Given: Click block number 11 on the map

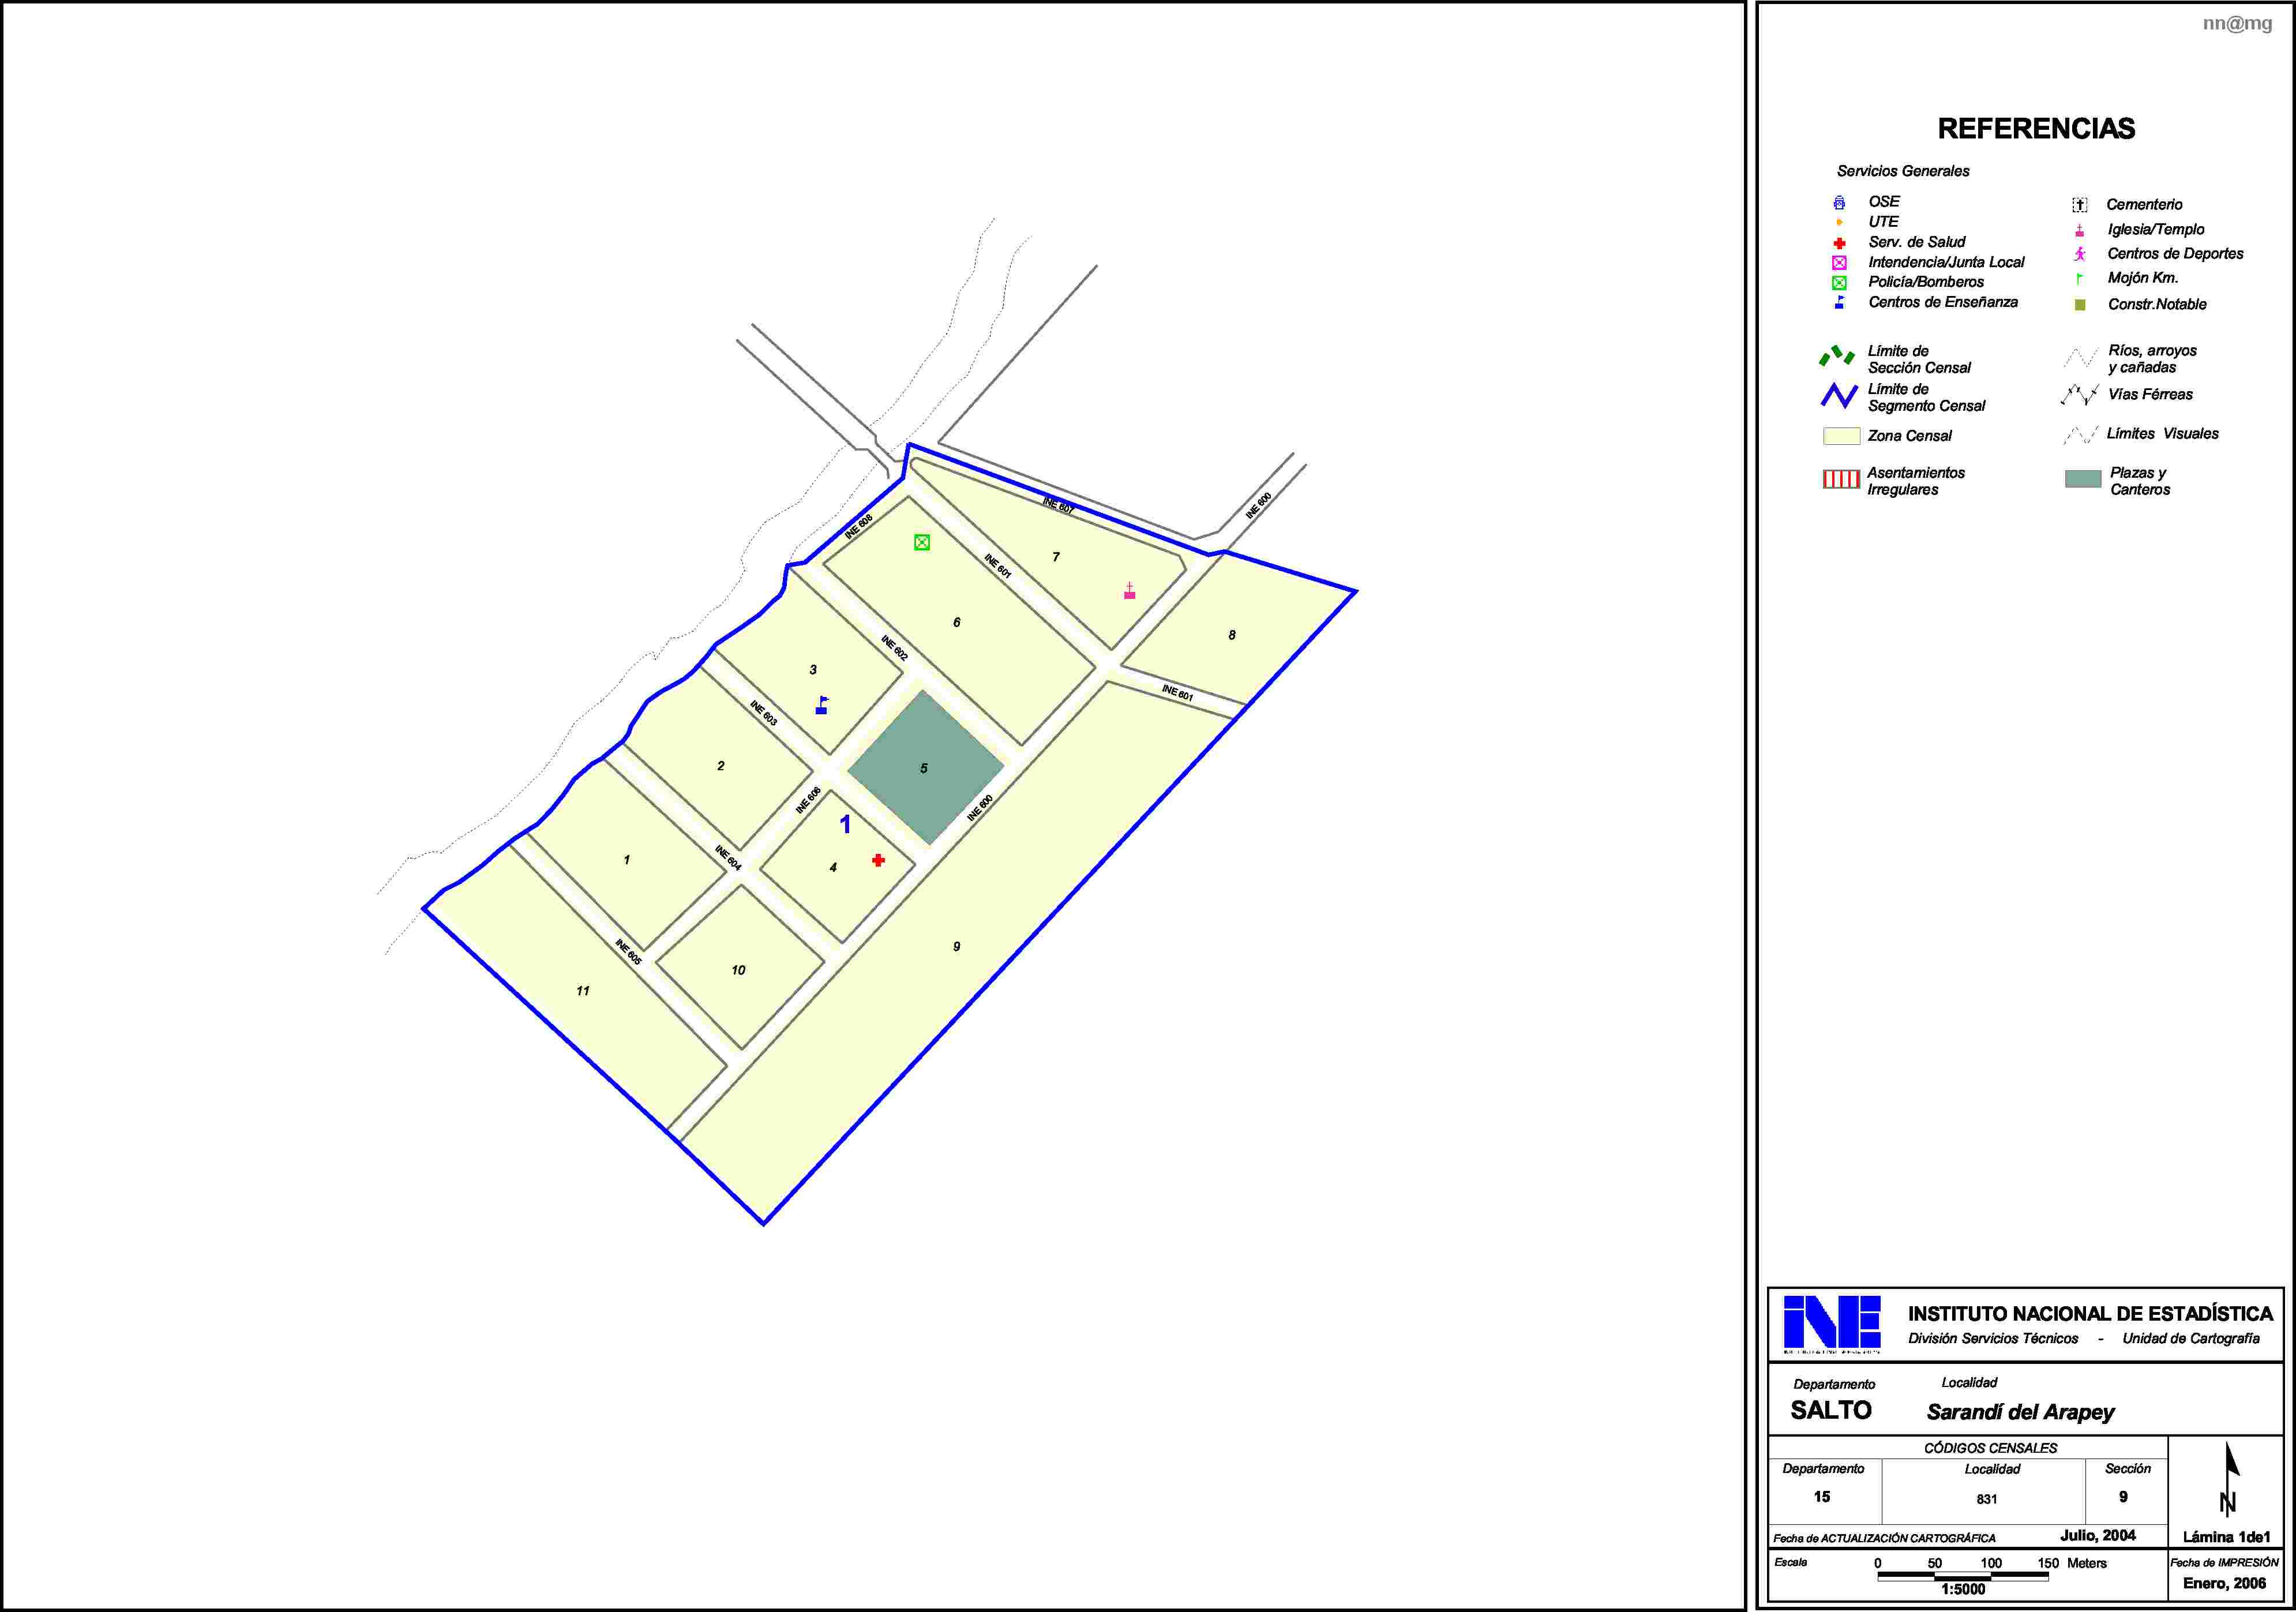Looking at the screenshot, I should 583,991.
